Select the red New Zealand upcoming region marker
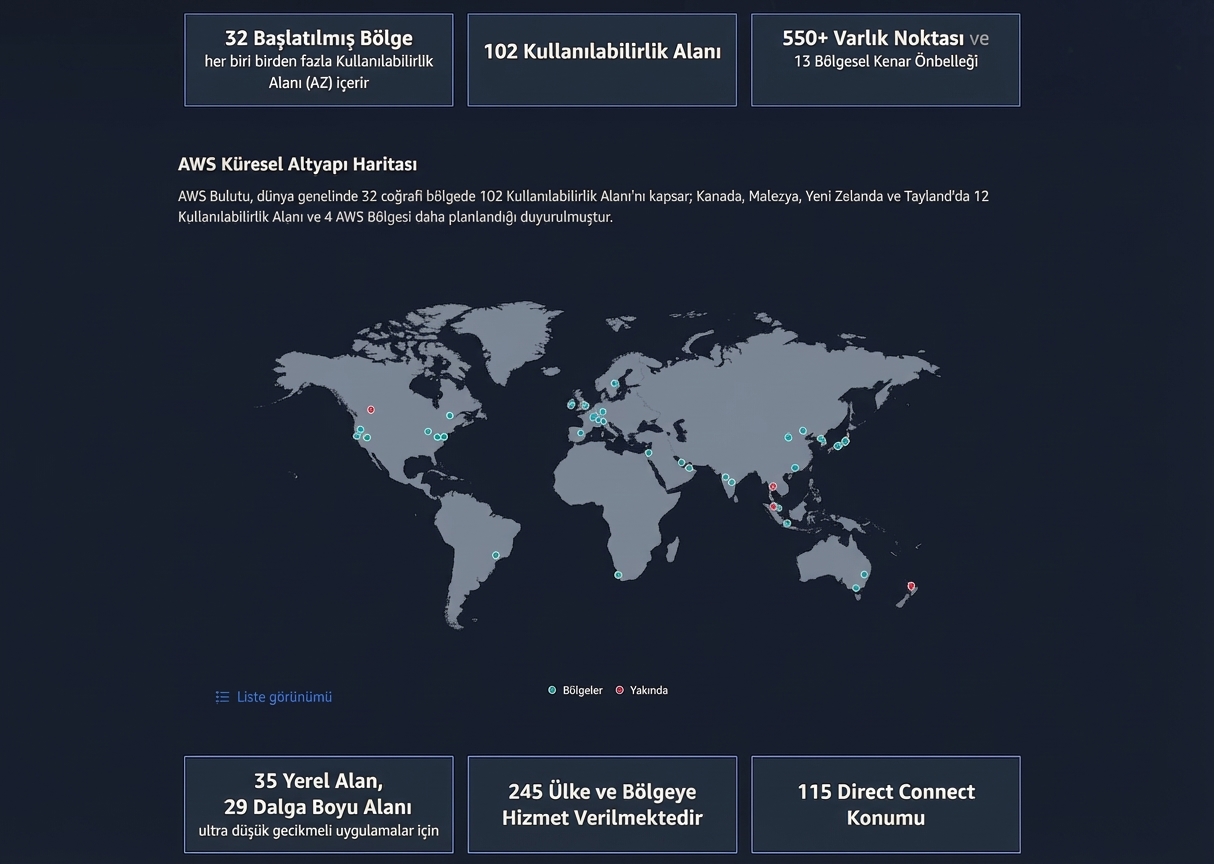 [x=911, y=586]
